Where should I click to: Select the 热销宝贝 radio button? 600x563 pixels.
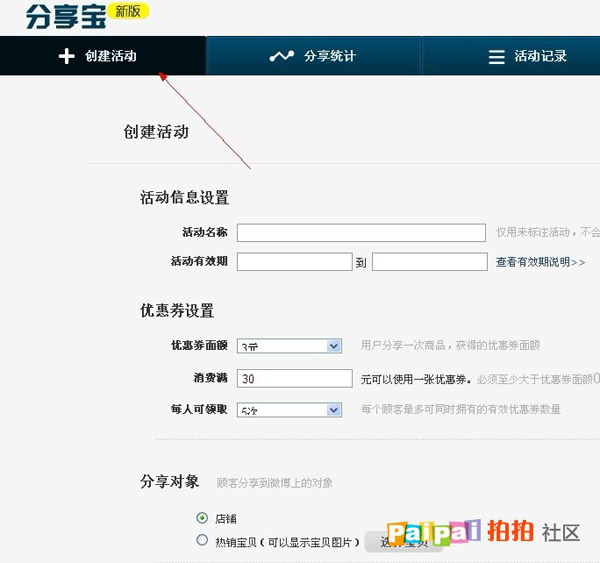point(202,540)
